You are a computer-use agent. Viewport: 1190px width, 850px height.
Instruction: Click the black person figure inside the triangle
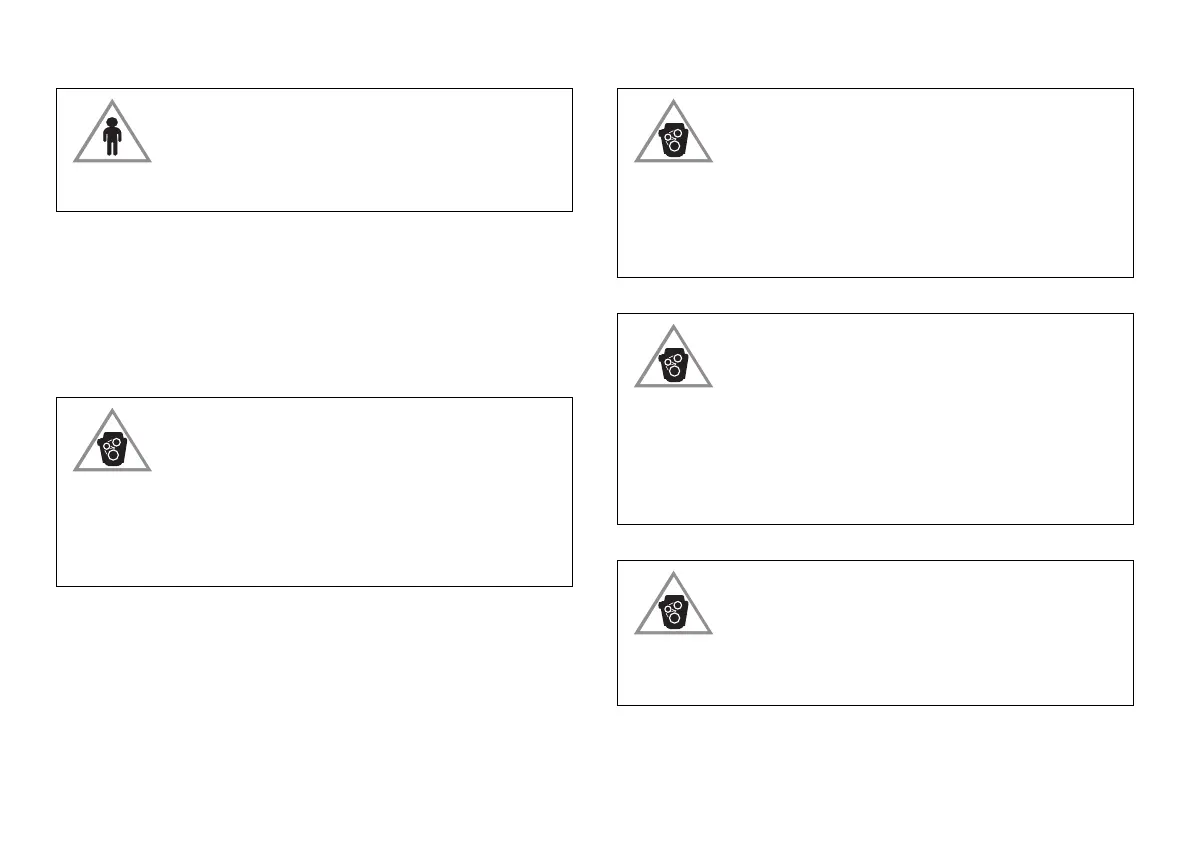point(112,137)
